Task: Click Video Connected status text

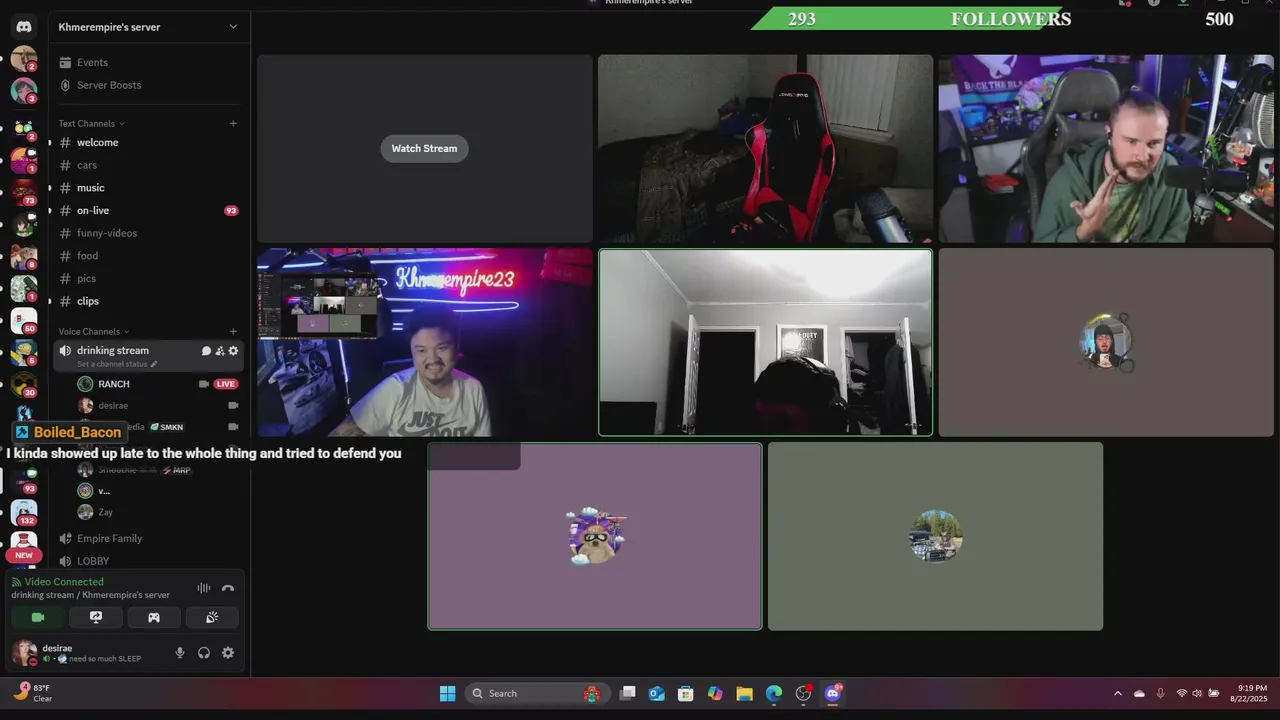Action: [x=64, y=581]
